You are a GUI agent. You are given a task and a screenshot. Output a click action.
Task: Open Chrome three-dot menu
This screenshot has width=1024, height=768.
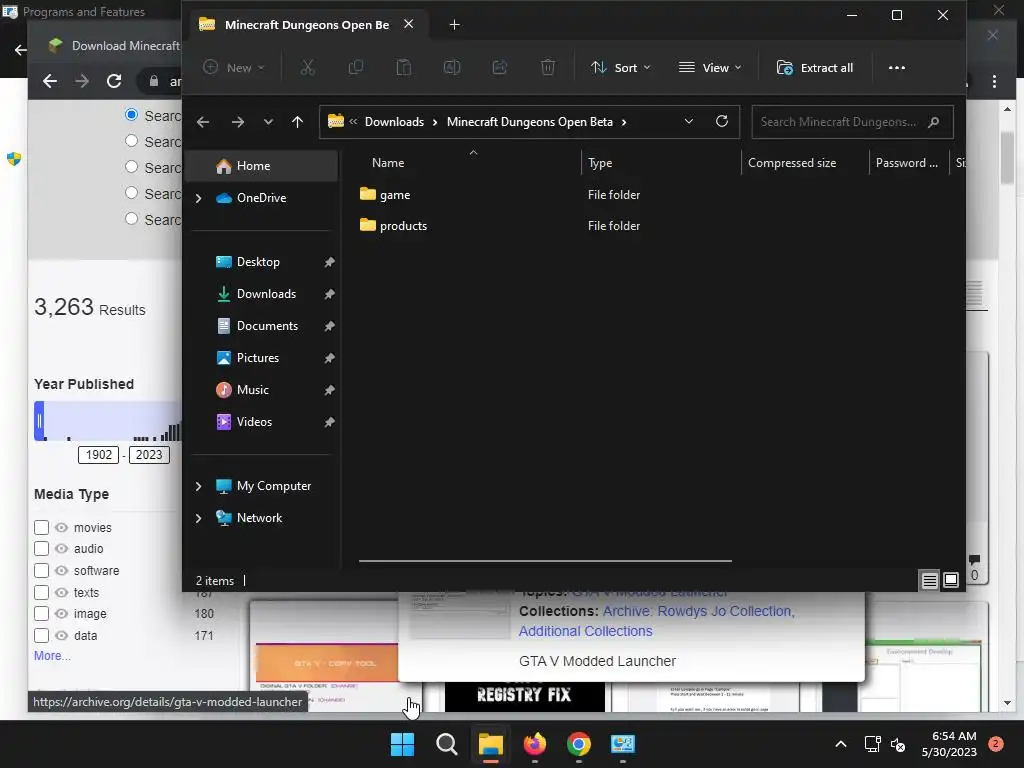click(994, 81)
